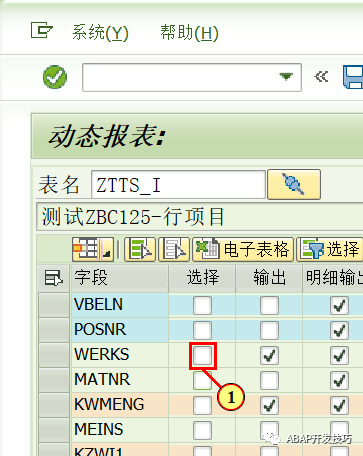Click the KWMENG field name cell

120,405
